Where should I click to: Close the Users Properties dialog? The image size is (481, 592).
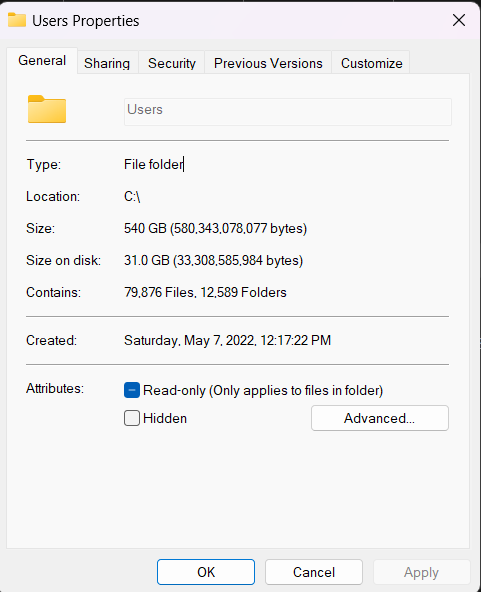coord(459,20)
